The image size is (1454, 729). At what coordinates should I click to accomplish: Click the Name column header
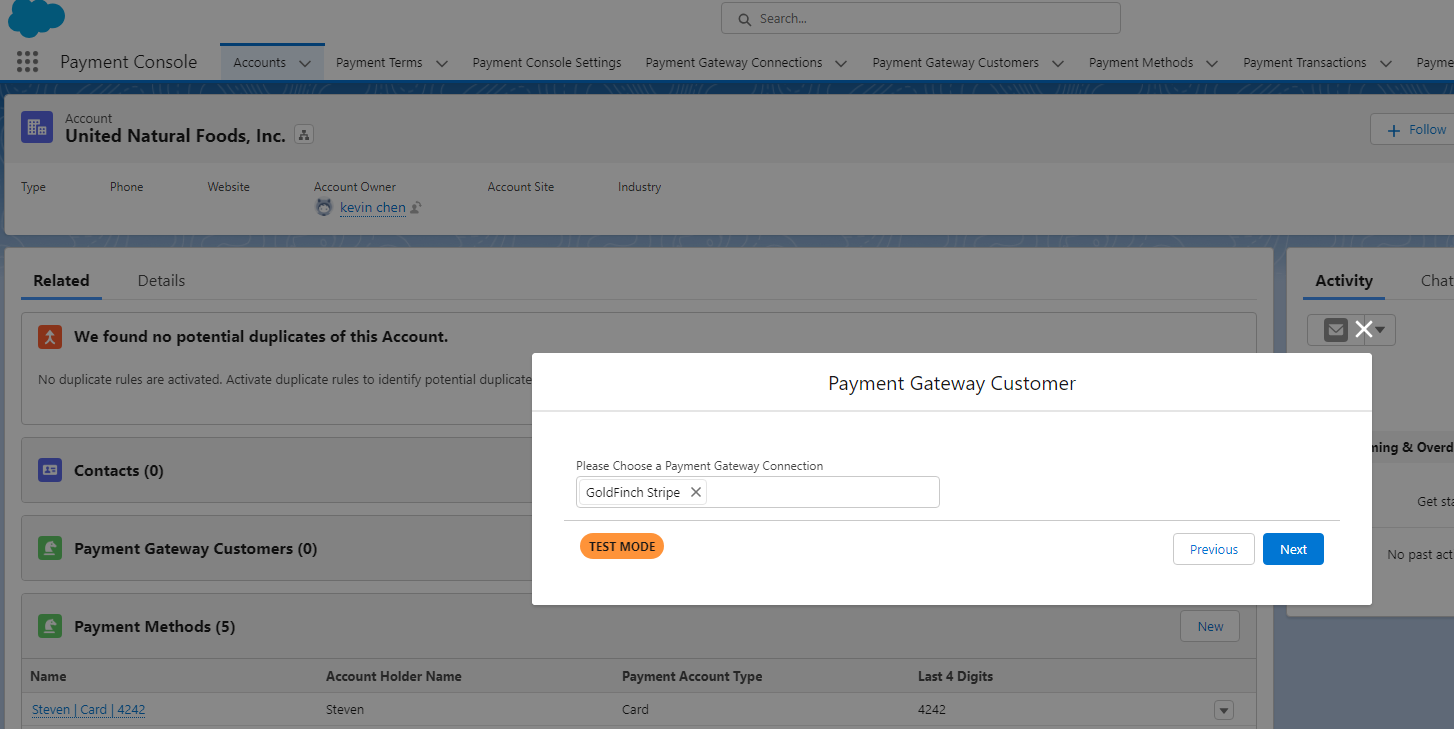pyautogui.click(x=48, y=676)
